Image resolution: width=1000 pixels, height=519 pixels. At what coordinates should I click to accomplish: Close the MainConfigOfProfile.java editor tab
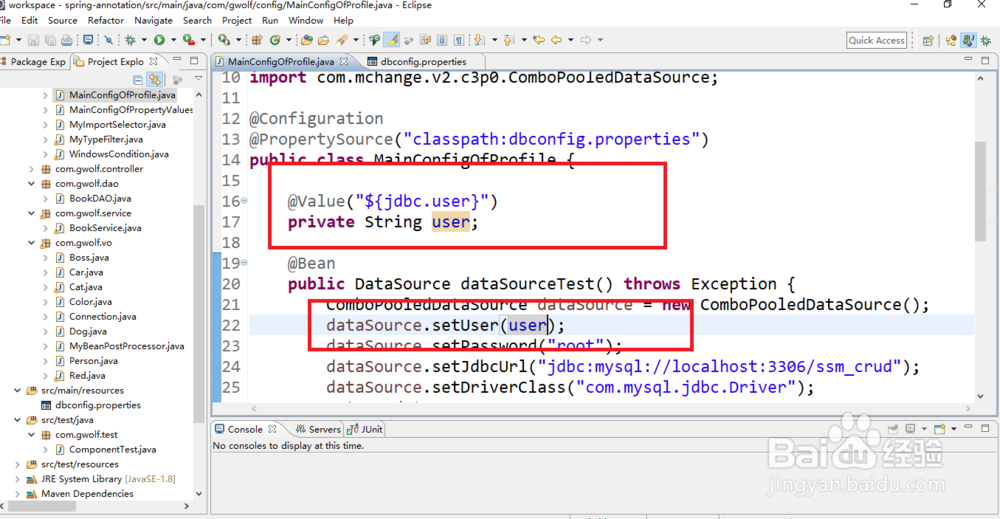344,61
